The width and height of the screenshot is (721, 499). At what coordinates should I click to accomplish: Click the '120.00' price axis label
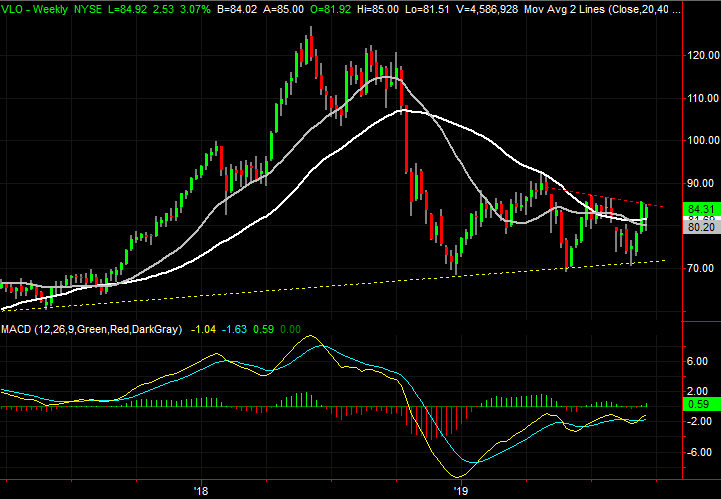point(703,55)
